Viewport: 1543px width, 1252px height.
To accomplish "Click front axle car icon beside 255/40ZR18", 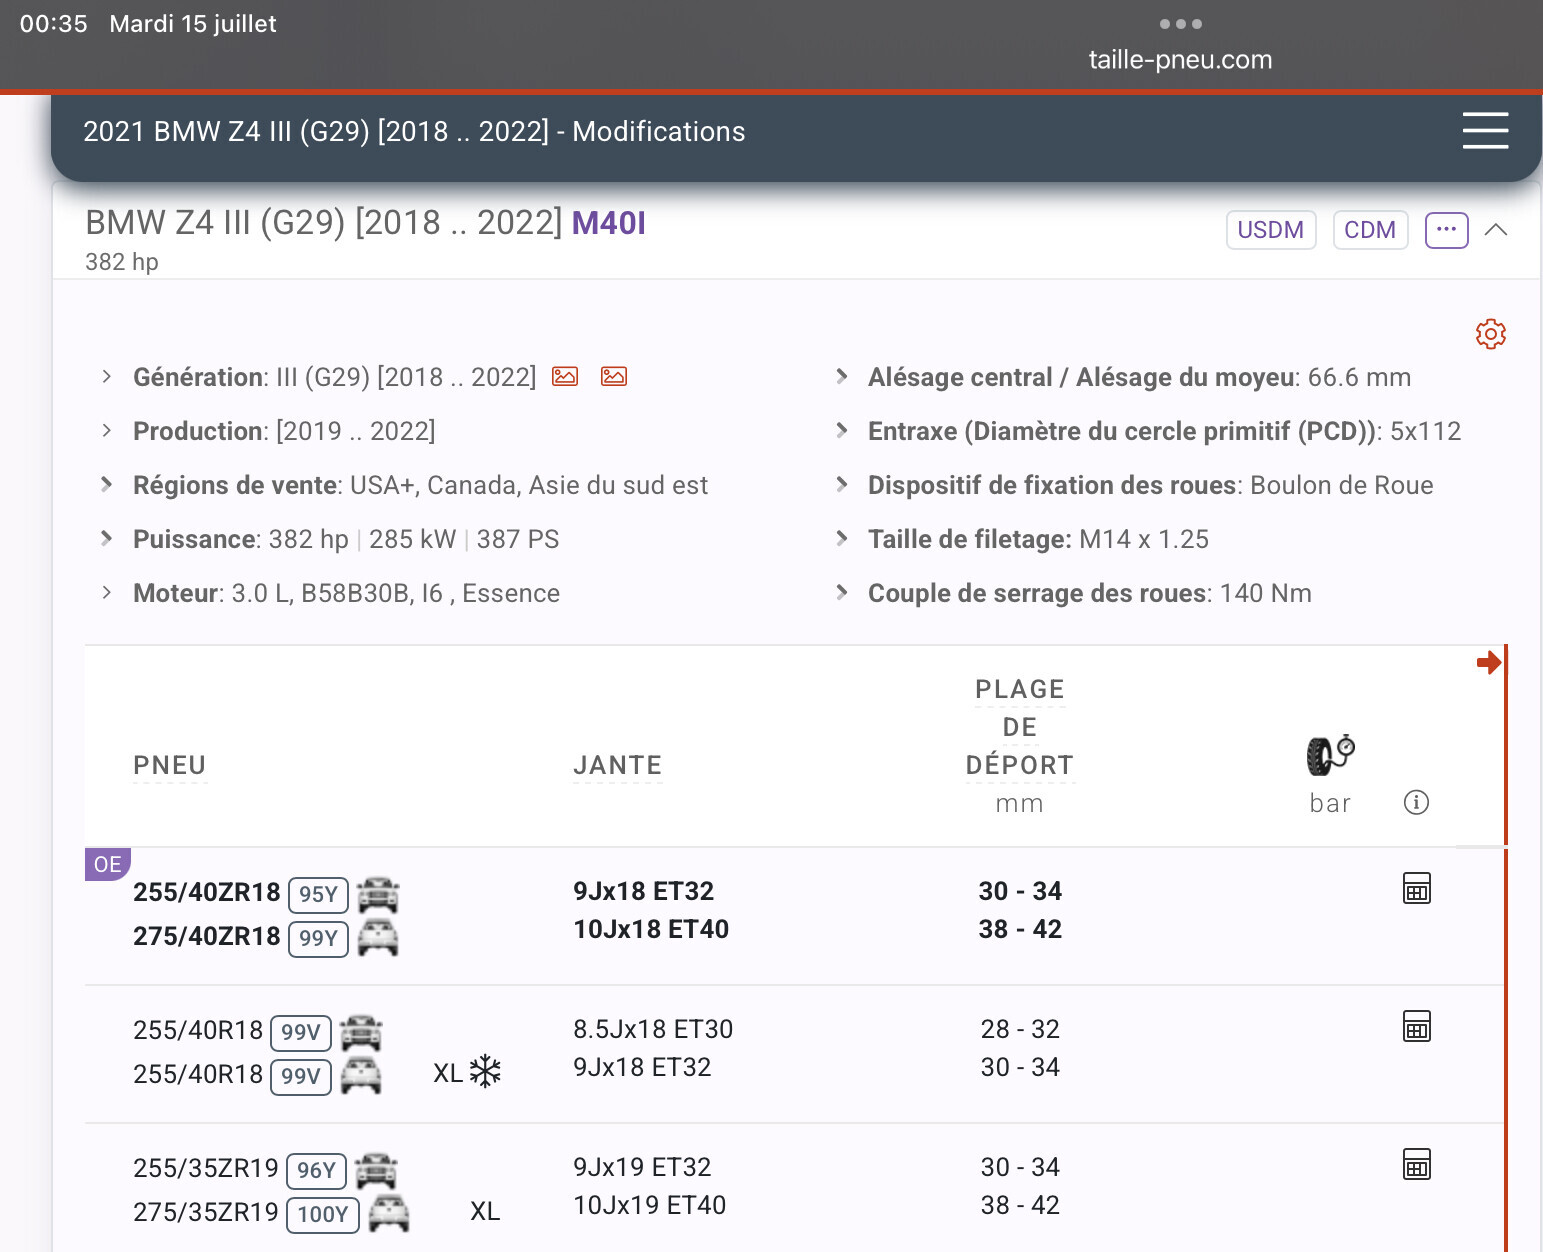I will [x=378, y=894].
